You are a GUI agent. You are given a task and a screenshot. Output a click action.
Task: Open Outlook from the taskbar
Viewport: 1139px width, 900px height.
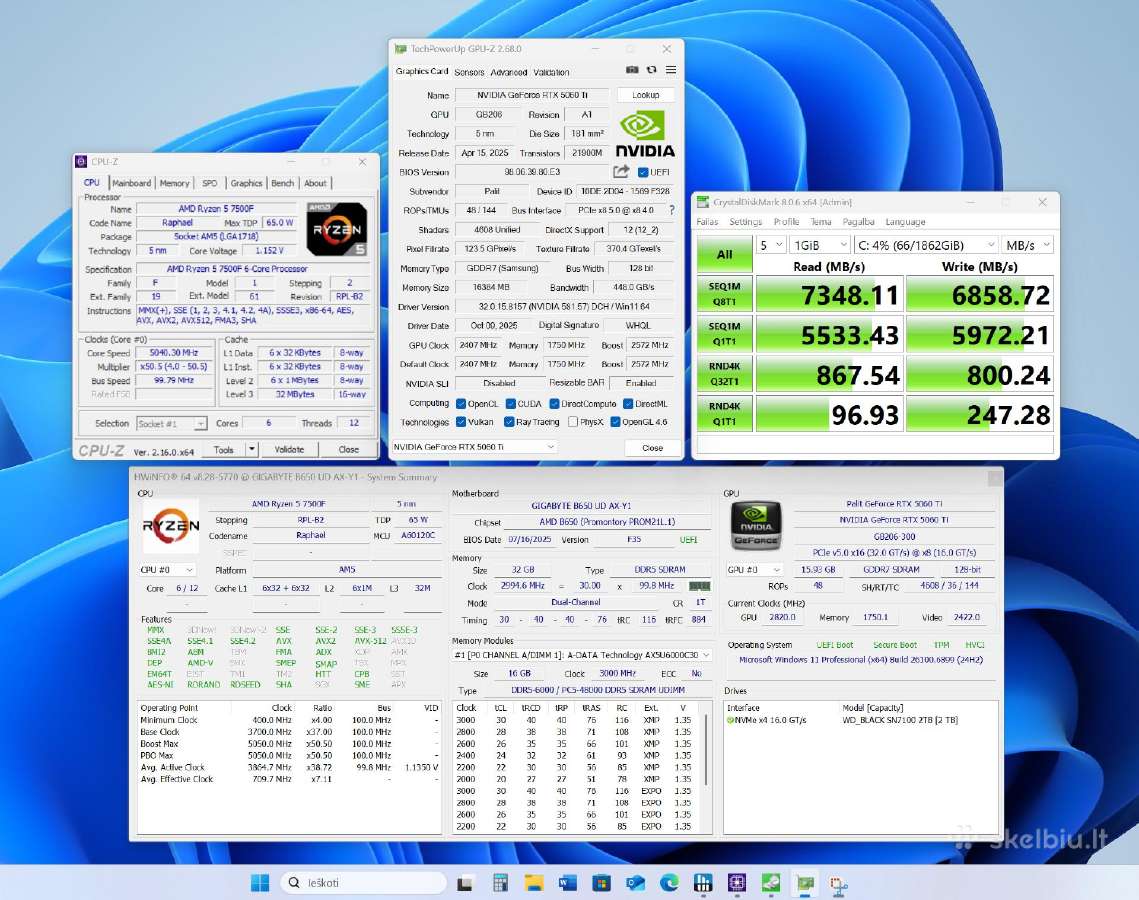(x=636, y=883)
